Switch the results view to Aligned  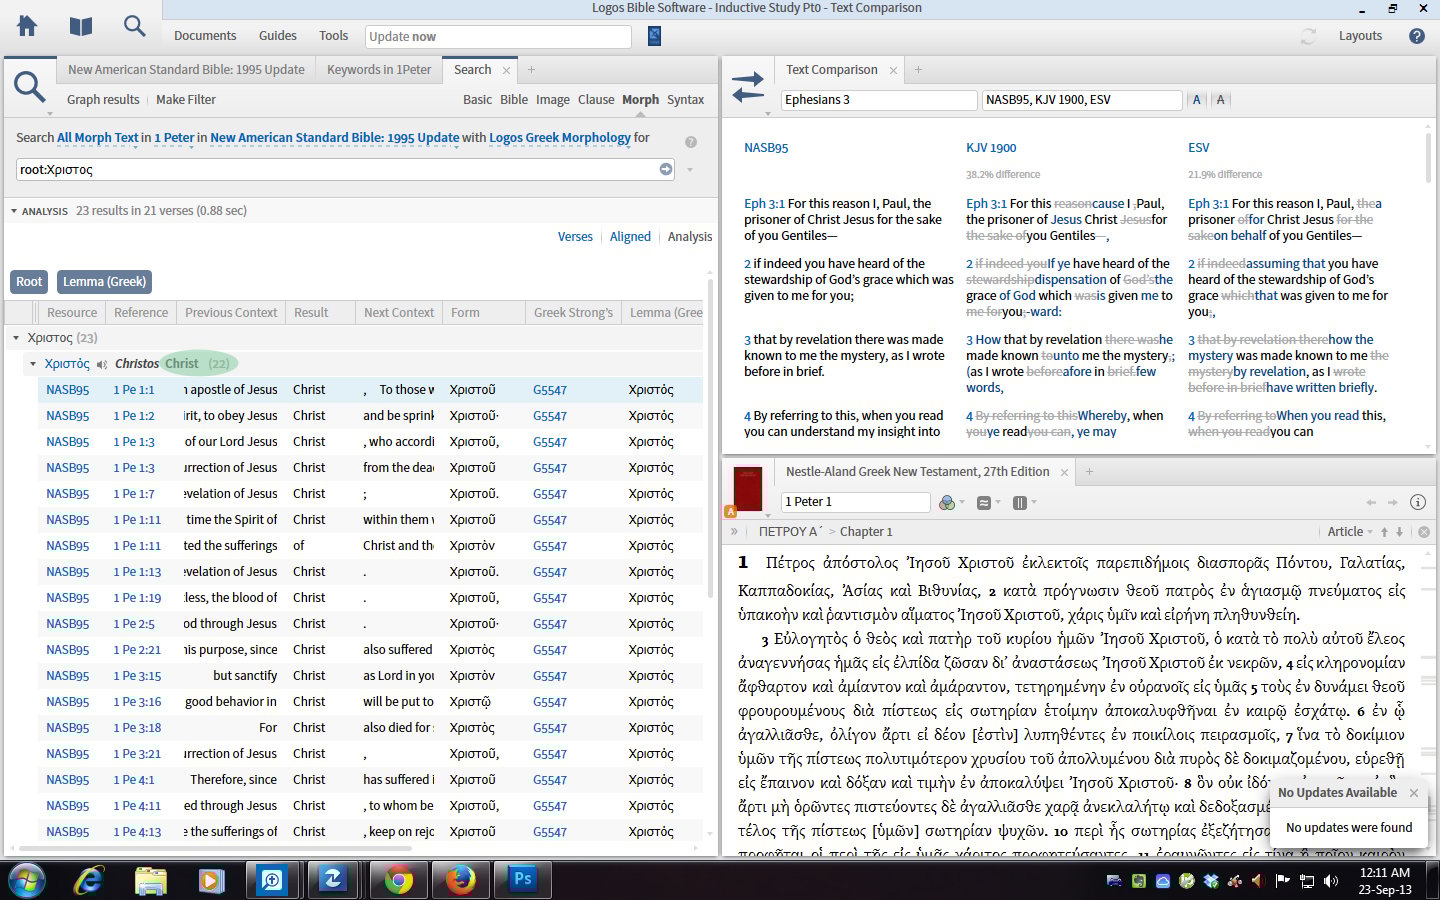[630, 237]
